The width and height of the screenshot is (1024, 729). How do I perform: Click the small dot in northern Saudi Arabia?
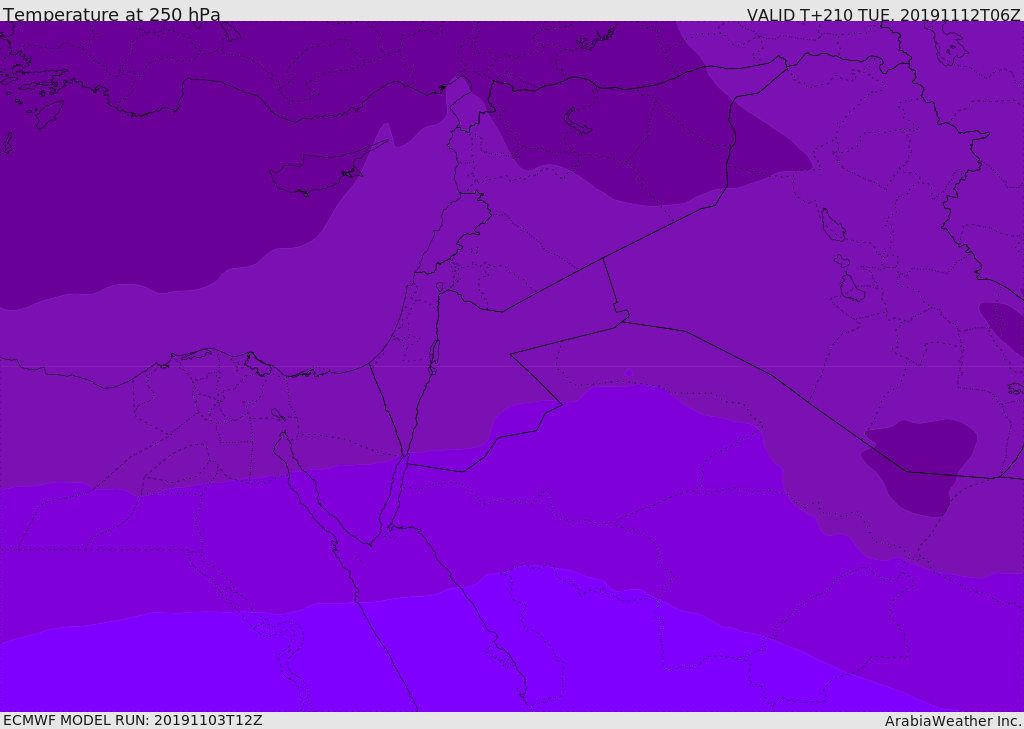coord(628,374)
